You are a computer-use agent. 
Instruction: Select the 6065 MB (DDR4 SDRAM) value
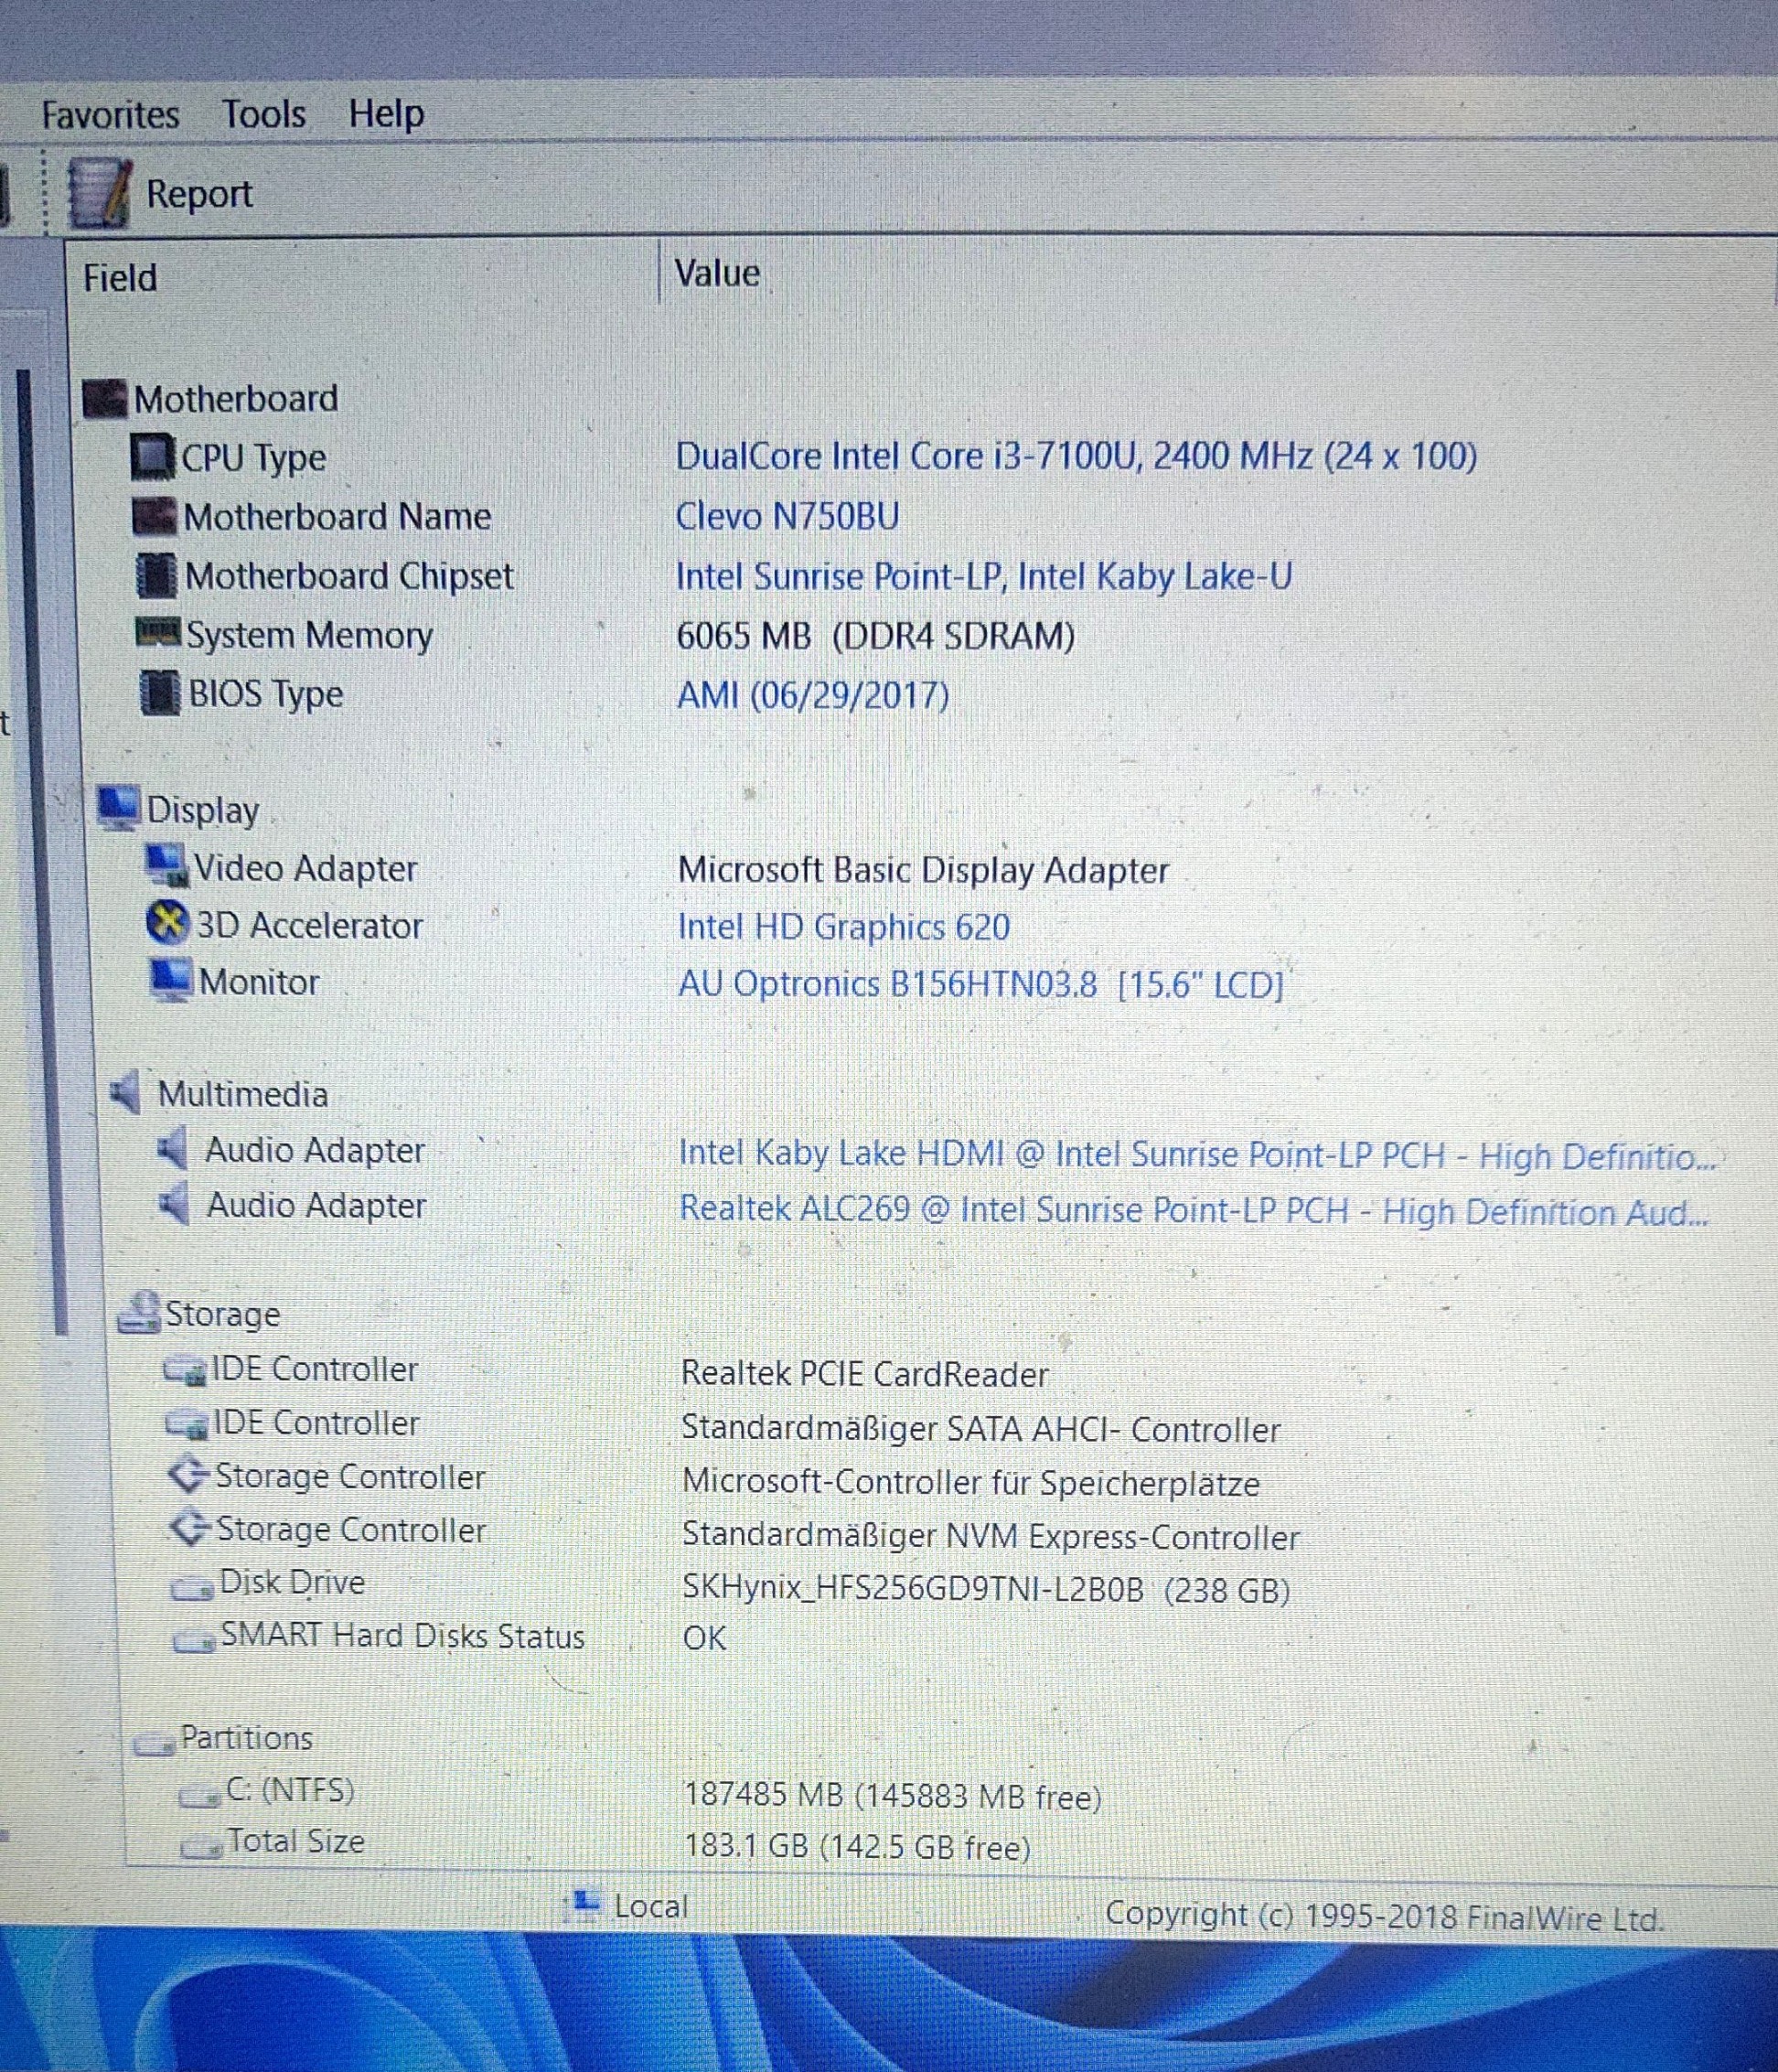pyautogui.click(x=876, y=635)
